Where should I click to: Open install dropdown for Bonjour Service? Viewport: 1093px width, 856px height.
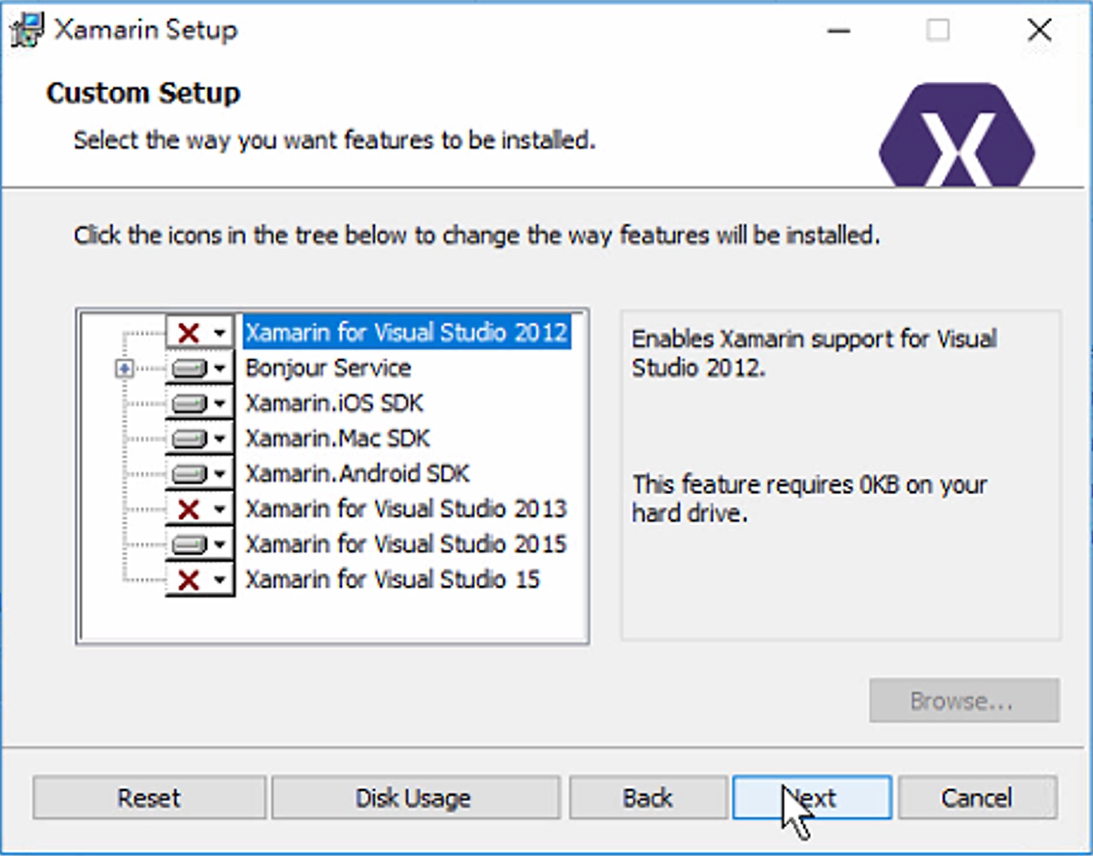[199, 368]
